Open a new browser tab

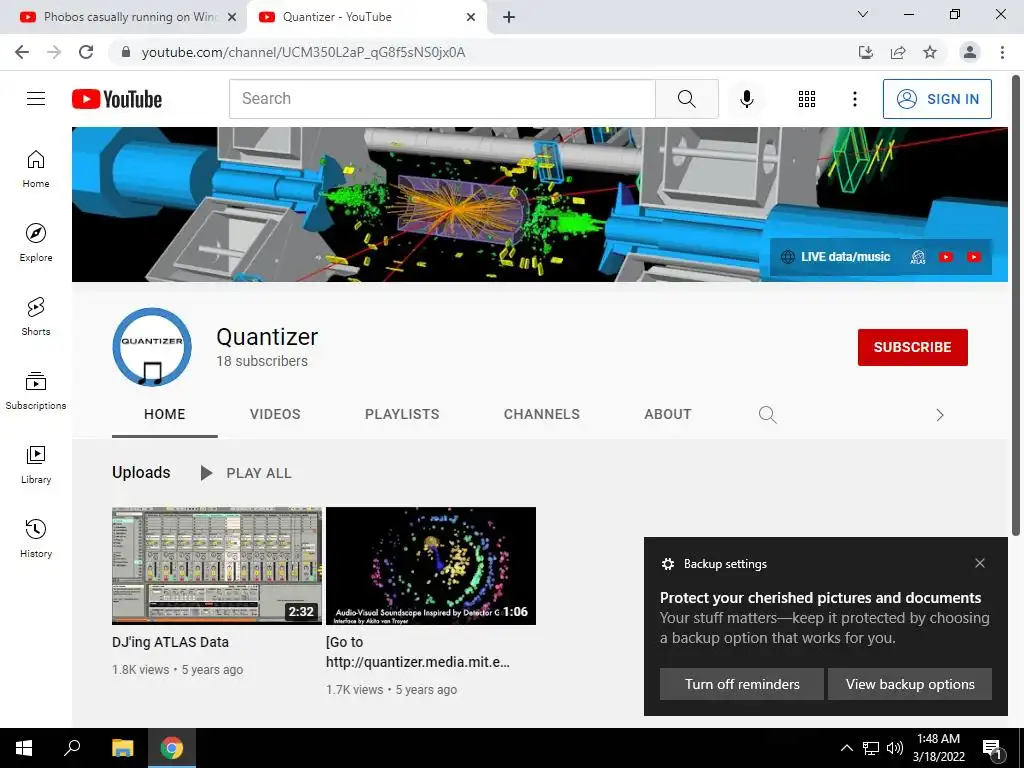pyautogui.click(x=509, y=18)
